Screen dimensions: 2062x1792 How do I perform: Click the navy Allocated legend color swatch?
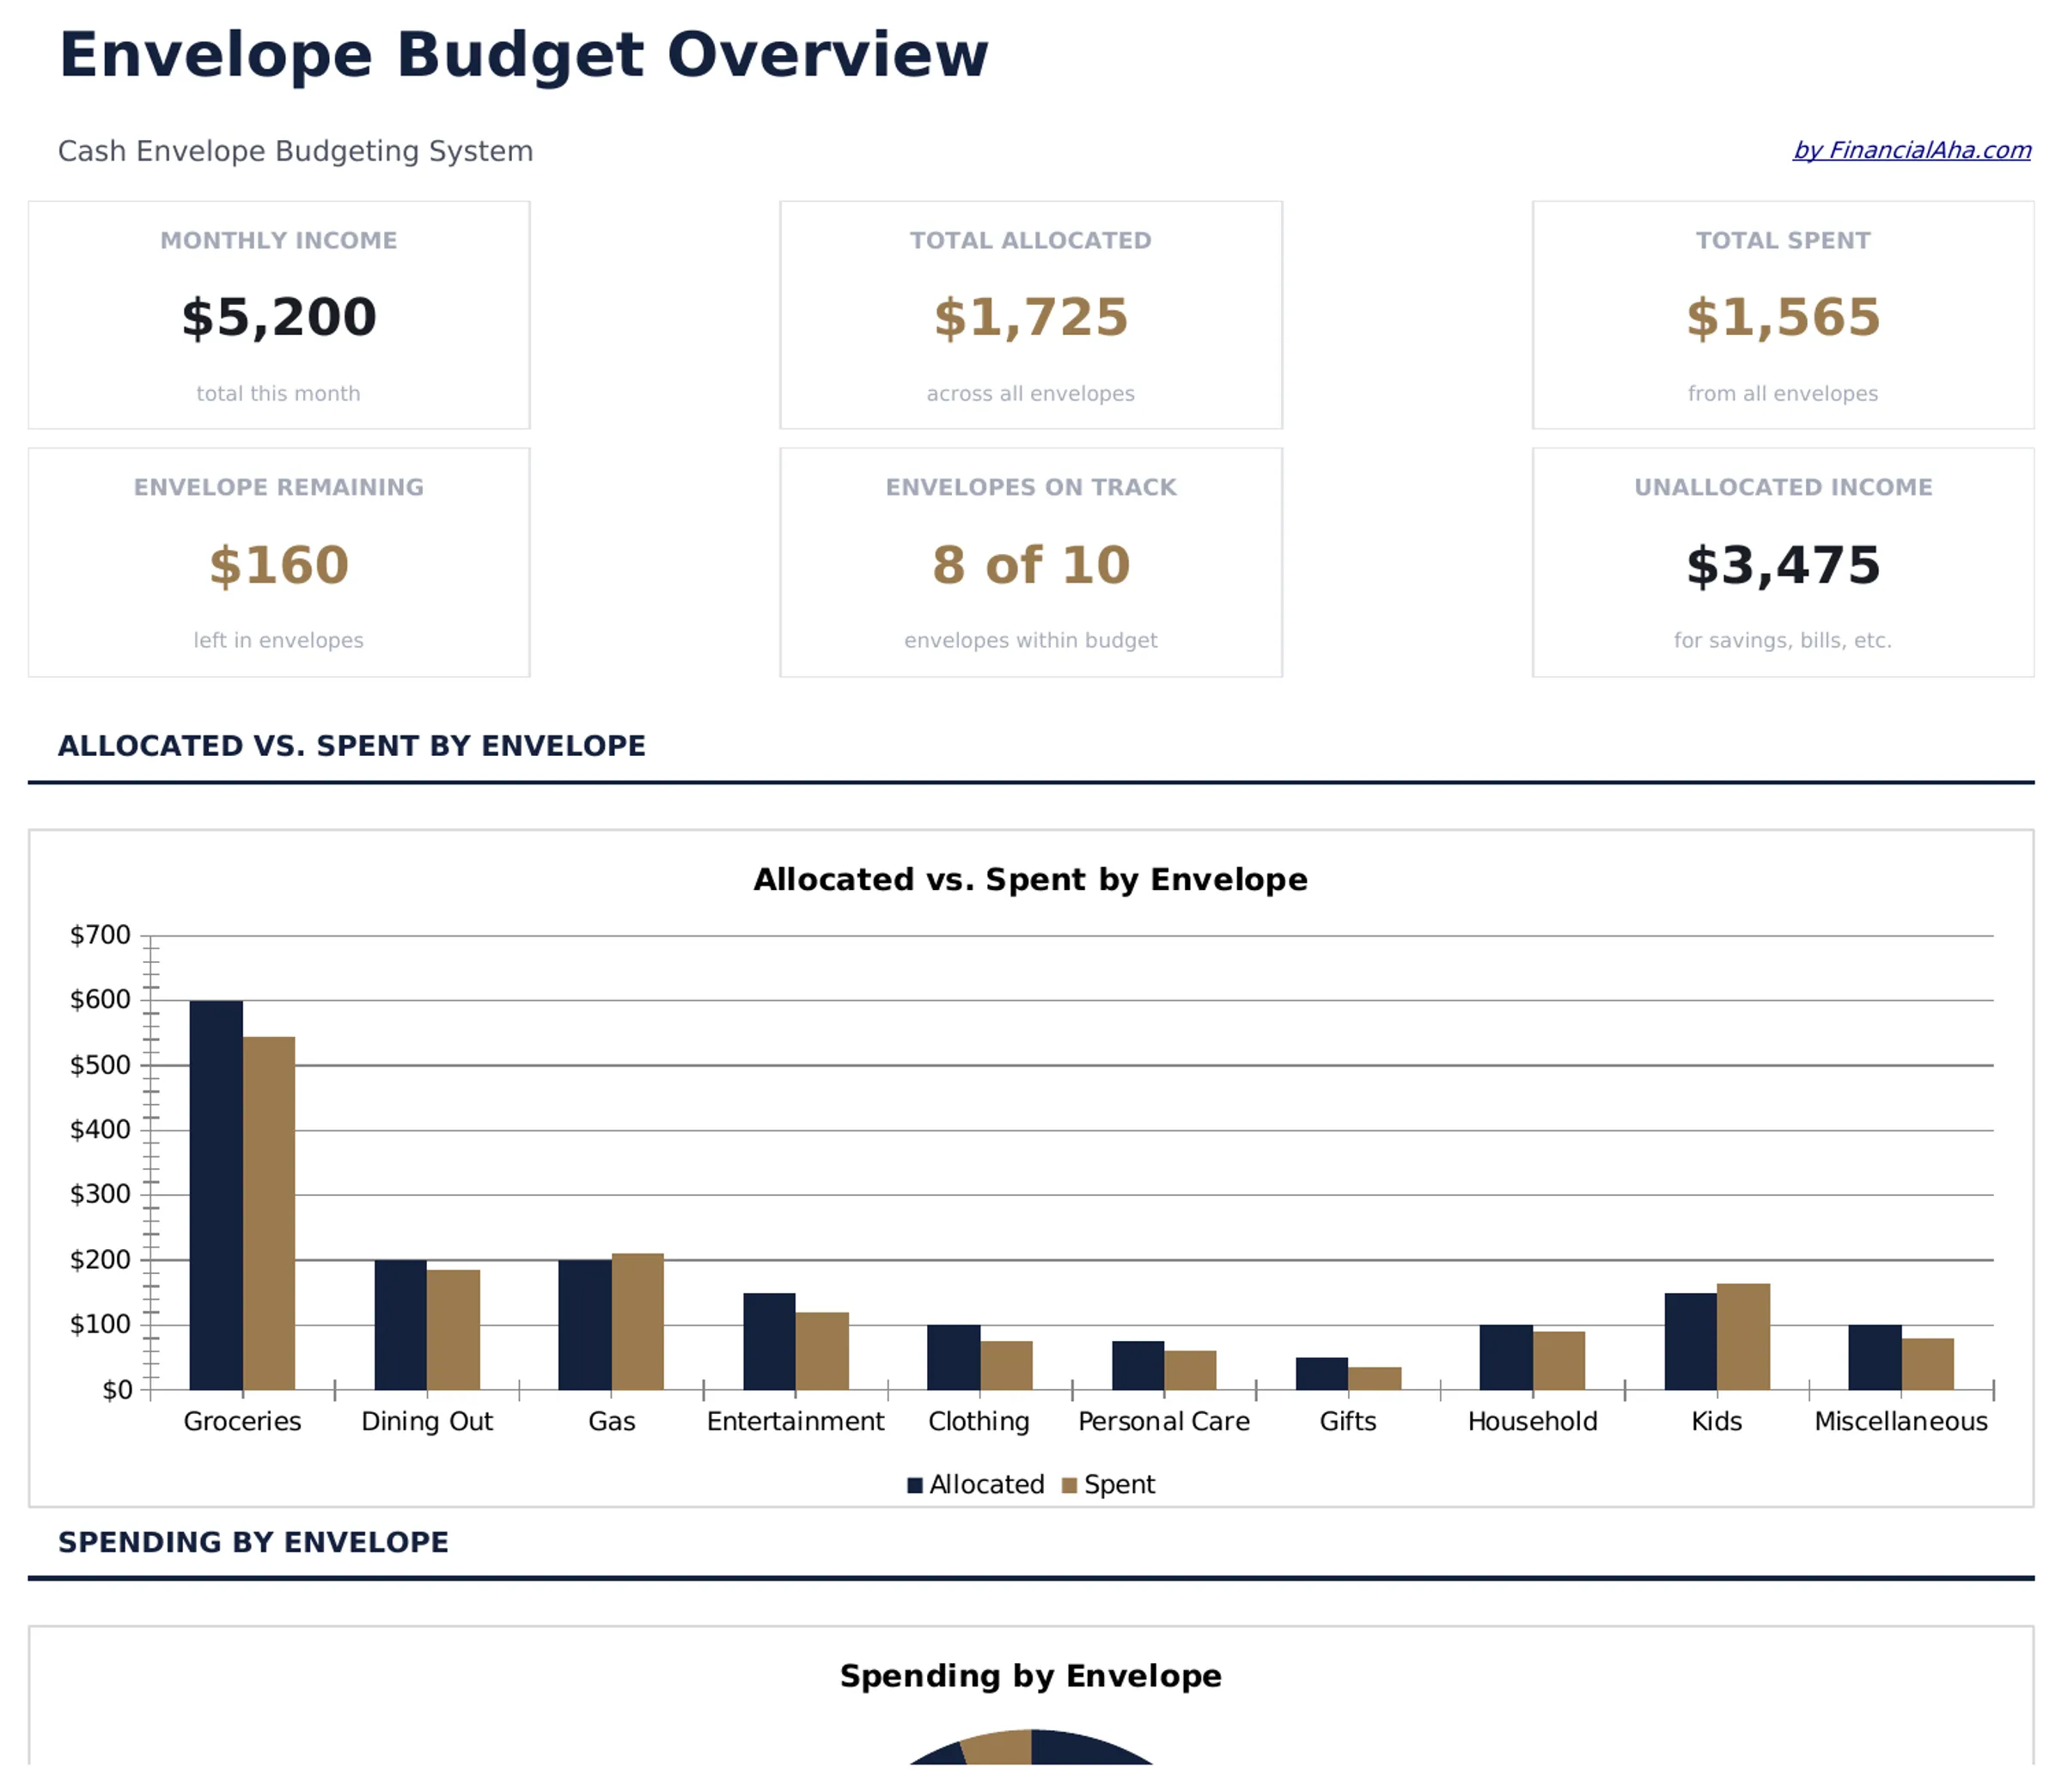click(914, 1484)
